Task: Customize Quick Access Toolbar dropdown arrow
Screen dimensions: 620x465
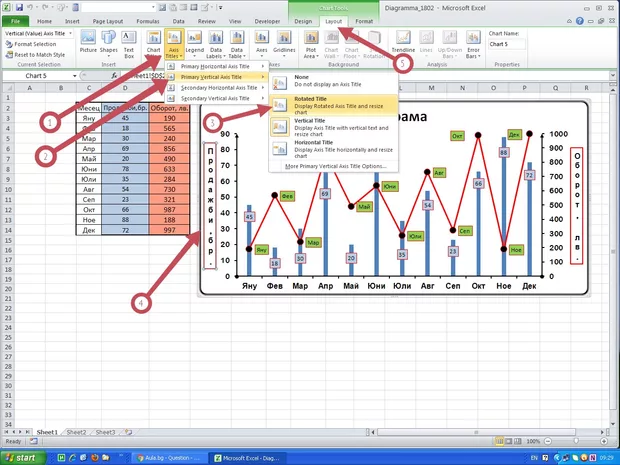Action: coord(221,7)
